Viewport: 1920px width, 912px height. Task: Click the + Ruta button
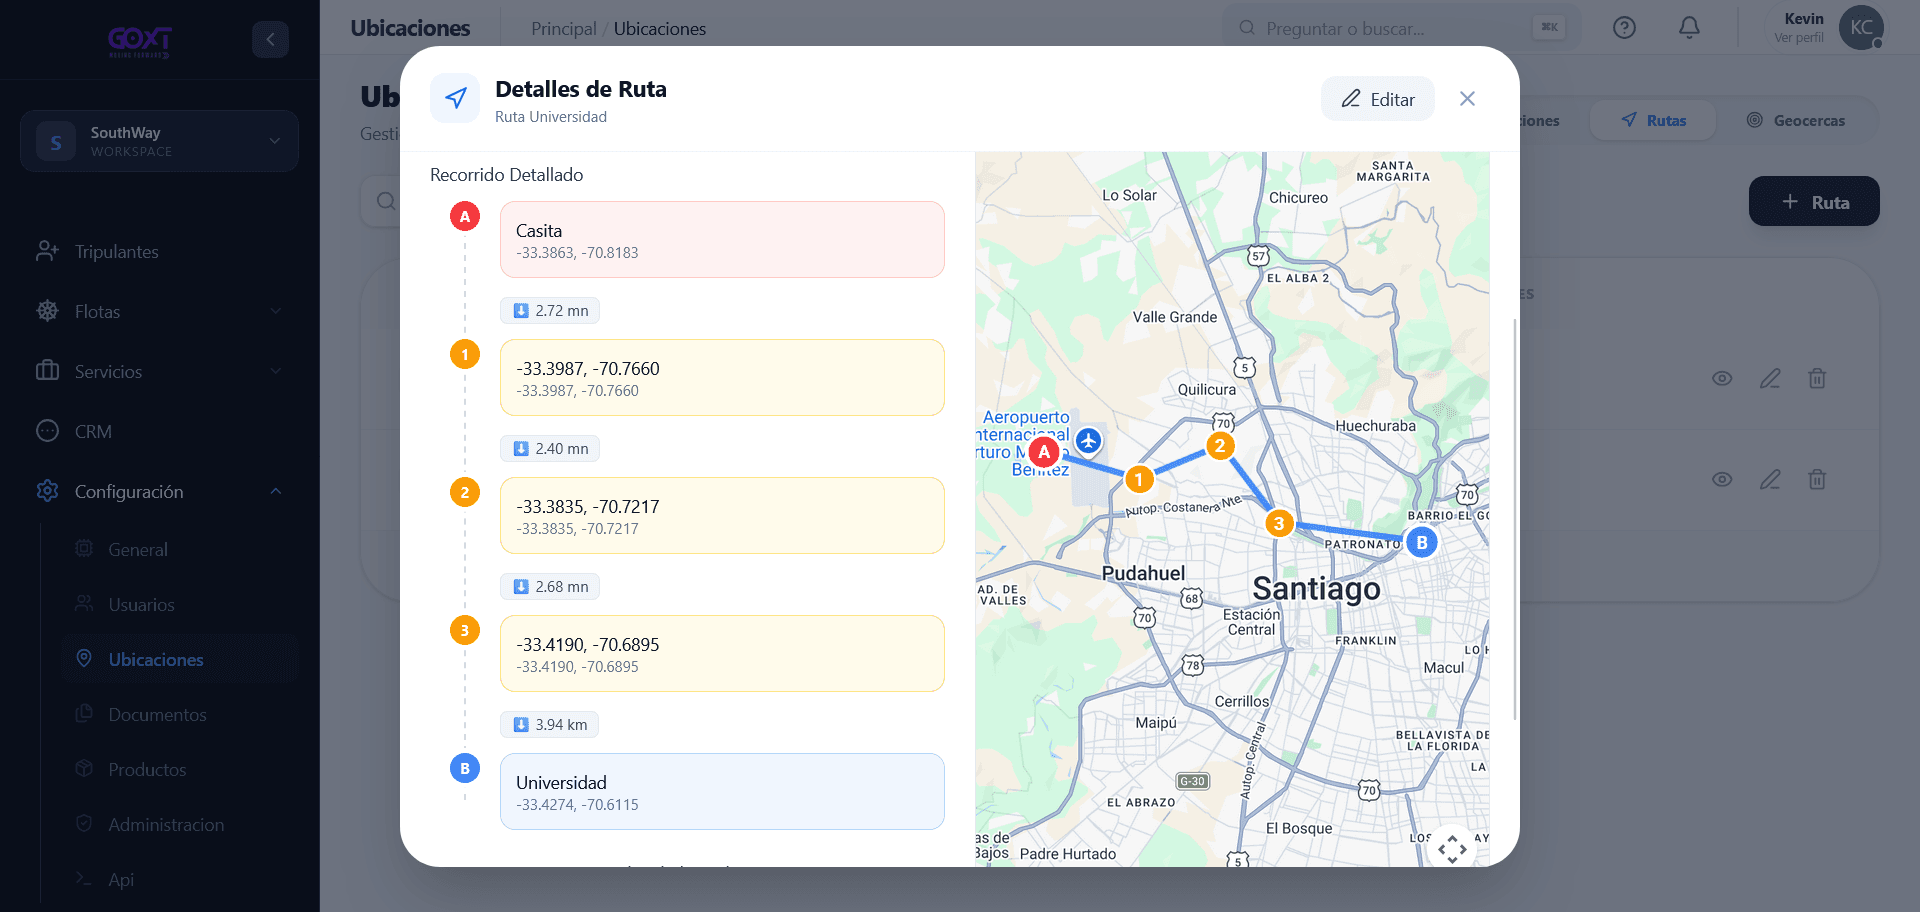pos(1814,202)
